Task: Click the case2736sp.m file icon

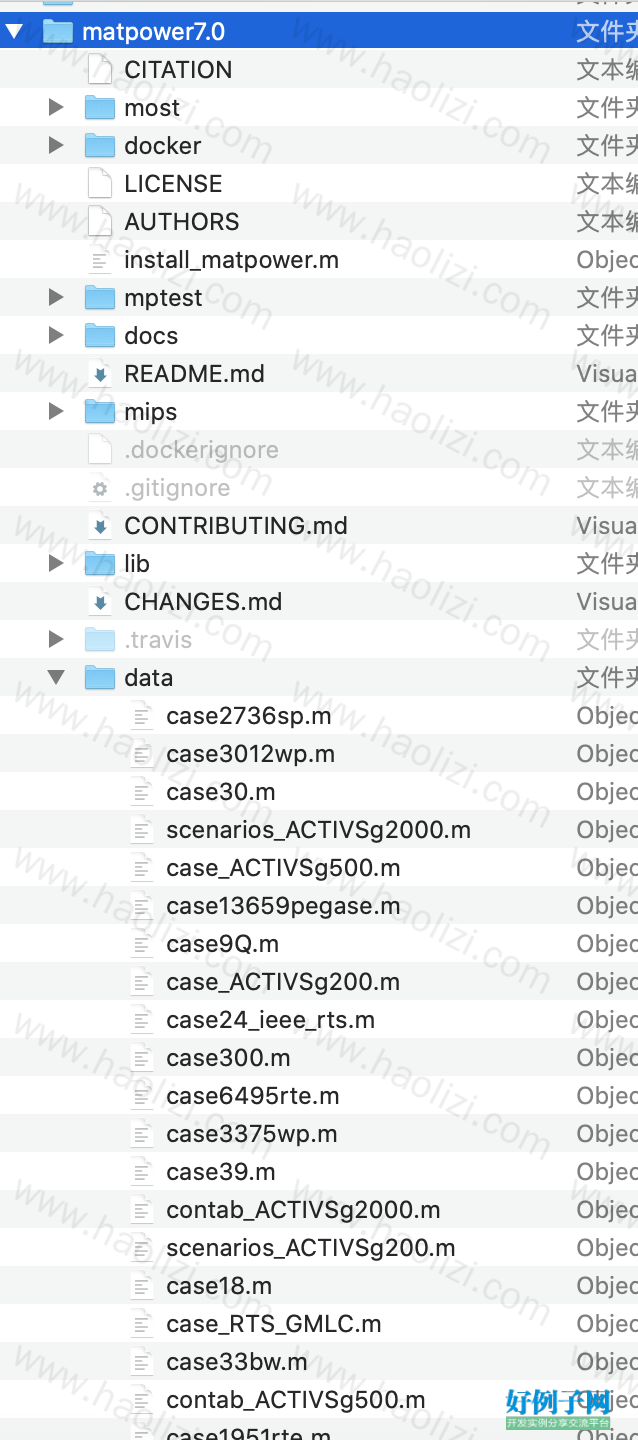Action: [142, 716]
